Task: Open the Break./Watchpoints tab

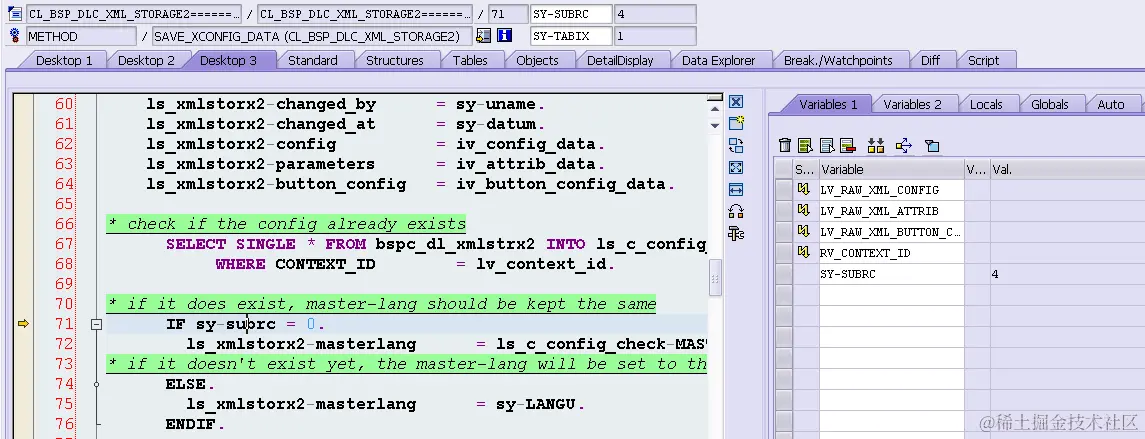Action: [838, 61]
